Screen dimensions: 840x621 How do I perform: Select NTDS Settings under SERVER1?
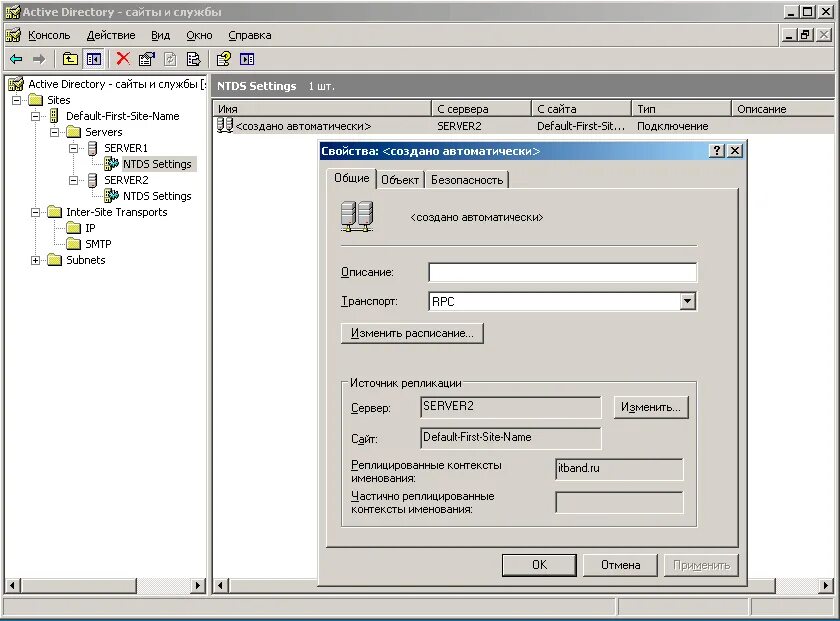tap(157, 164)
